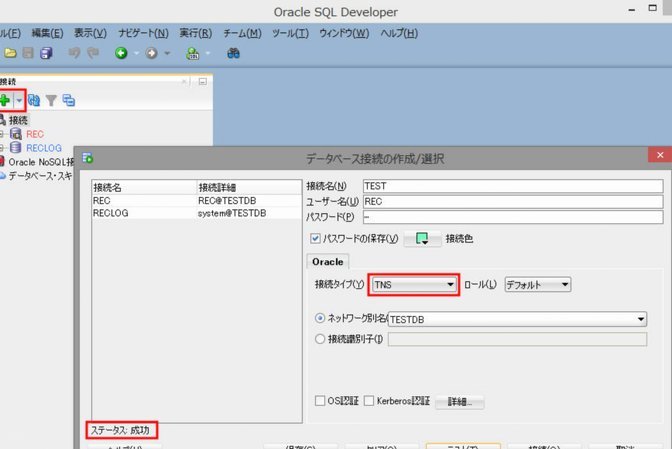672x449 pixels.
Task: Select the Oracle NoSQL connections tree node
Action: [41, 162]
